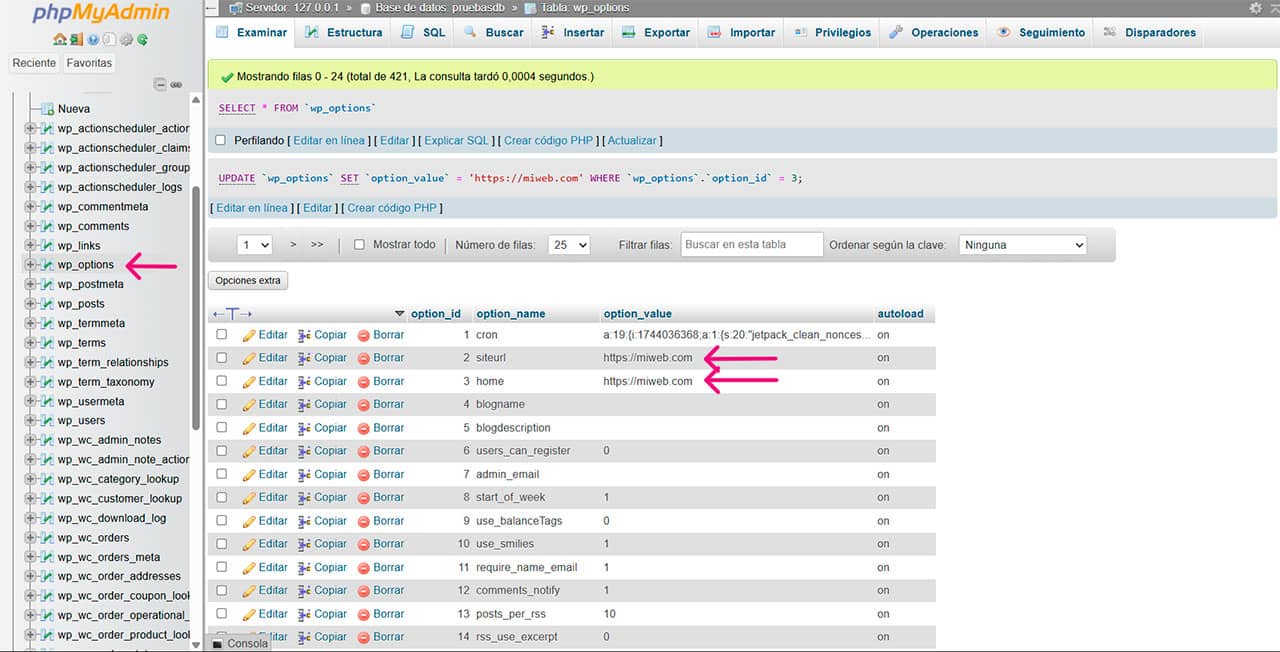The width and height of the screenshot is (1280, 652).
Task: Open the page number dropdown
Action: click(255, 245)
